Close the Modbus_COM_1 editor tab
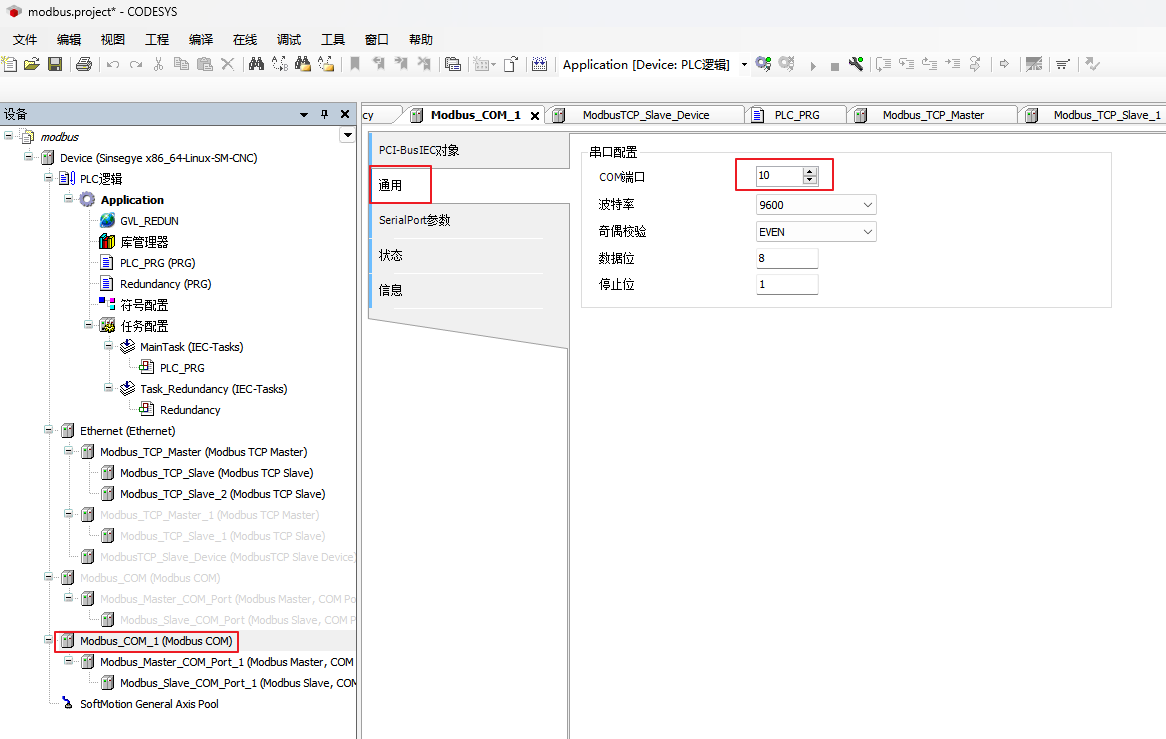1166x739 pixels. point(535,116)
